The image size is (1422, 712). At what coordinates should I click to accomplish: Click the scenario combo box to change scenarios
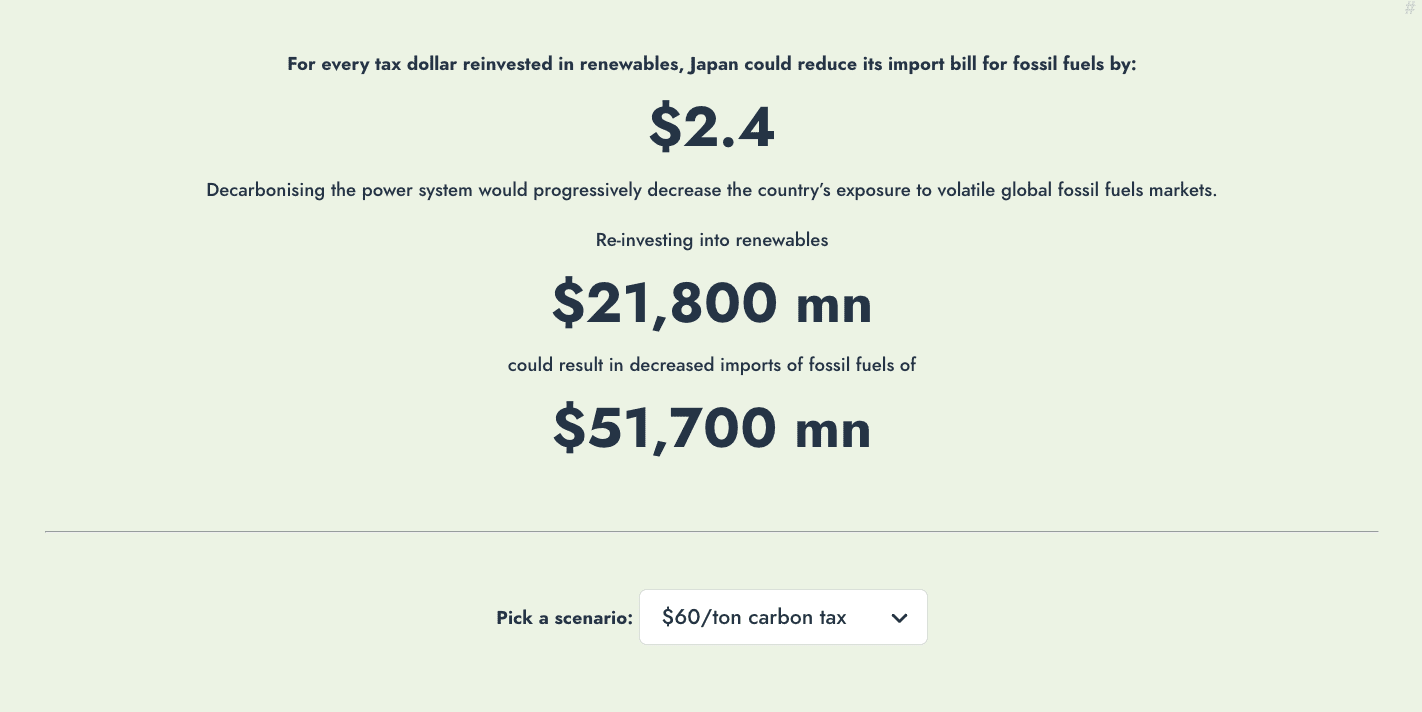(x=783, y=617)
